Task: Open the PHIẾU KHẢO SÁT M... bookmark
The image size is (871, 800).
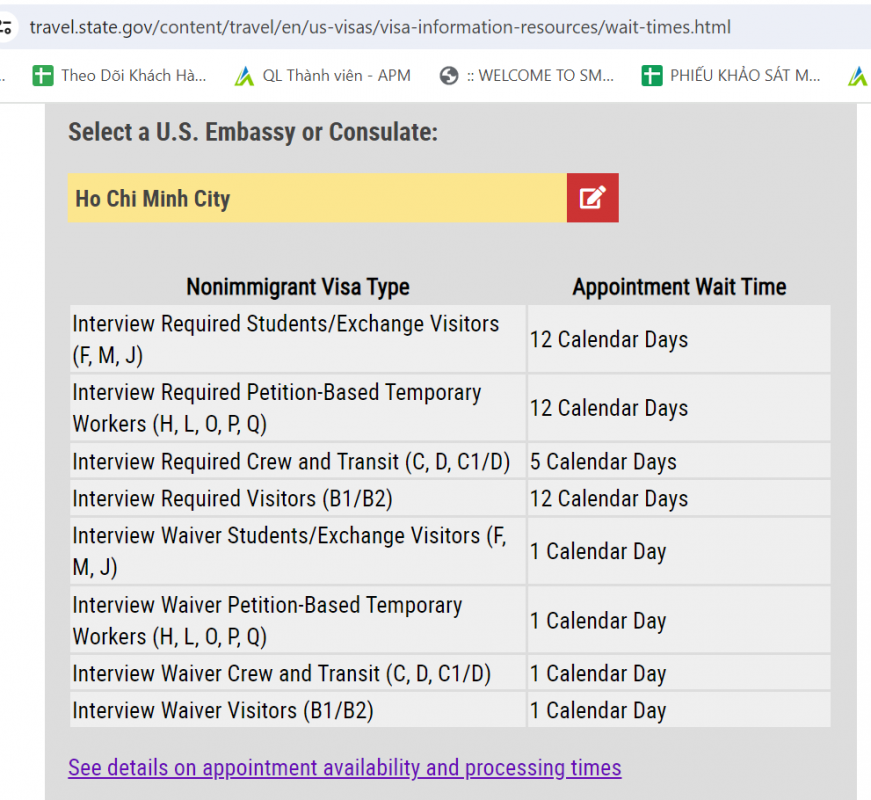Action: coord(730,76)
